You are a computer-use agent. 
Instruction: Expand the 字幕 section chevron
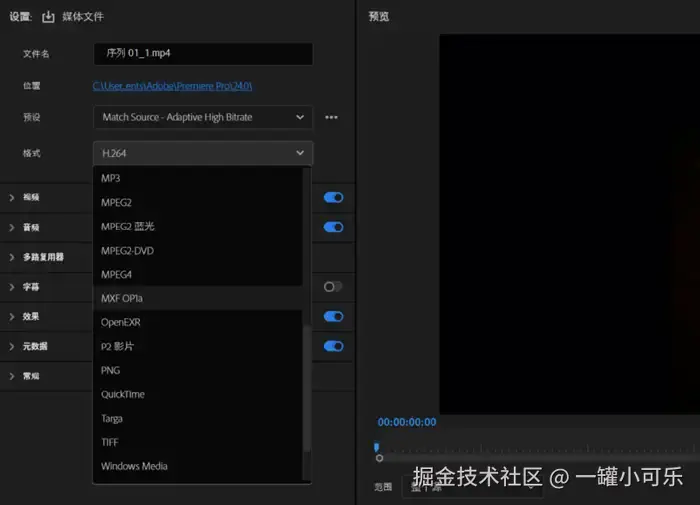click(12, 287)
